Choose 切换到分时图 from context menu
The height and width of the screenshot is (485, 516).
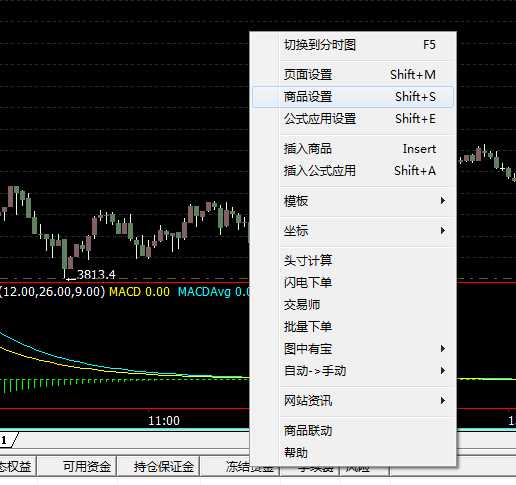(x=353, y=45)
